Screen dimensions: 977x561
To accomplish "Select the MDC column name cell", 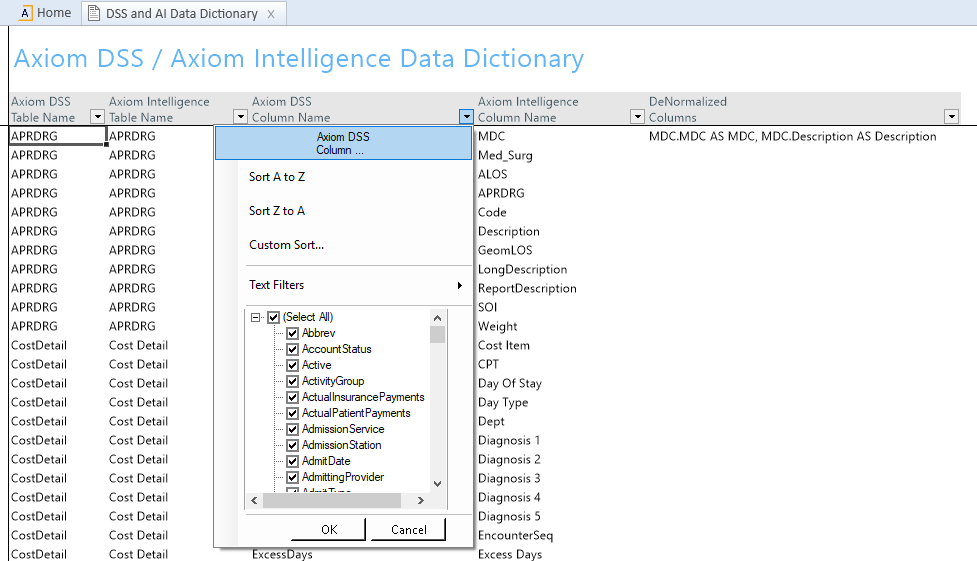I will click(x=492, y=136).
